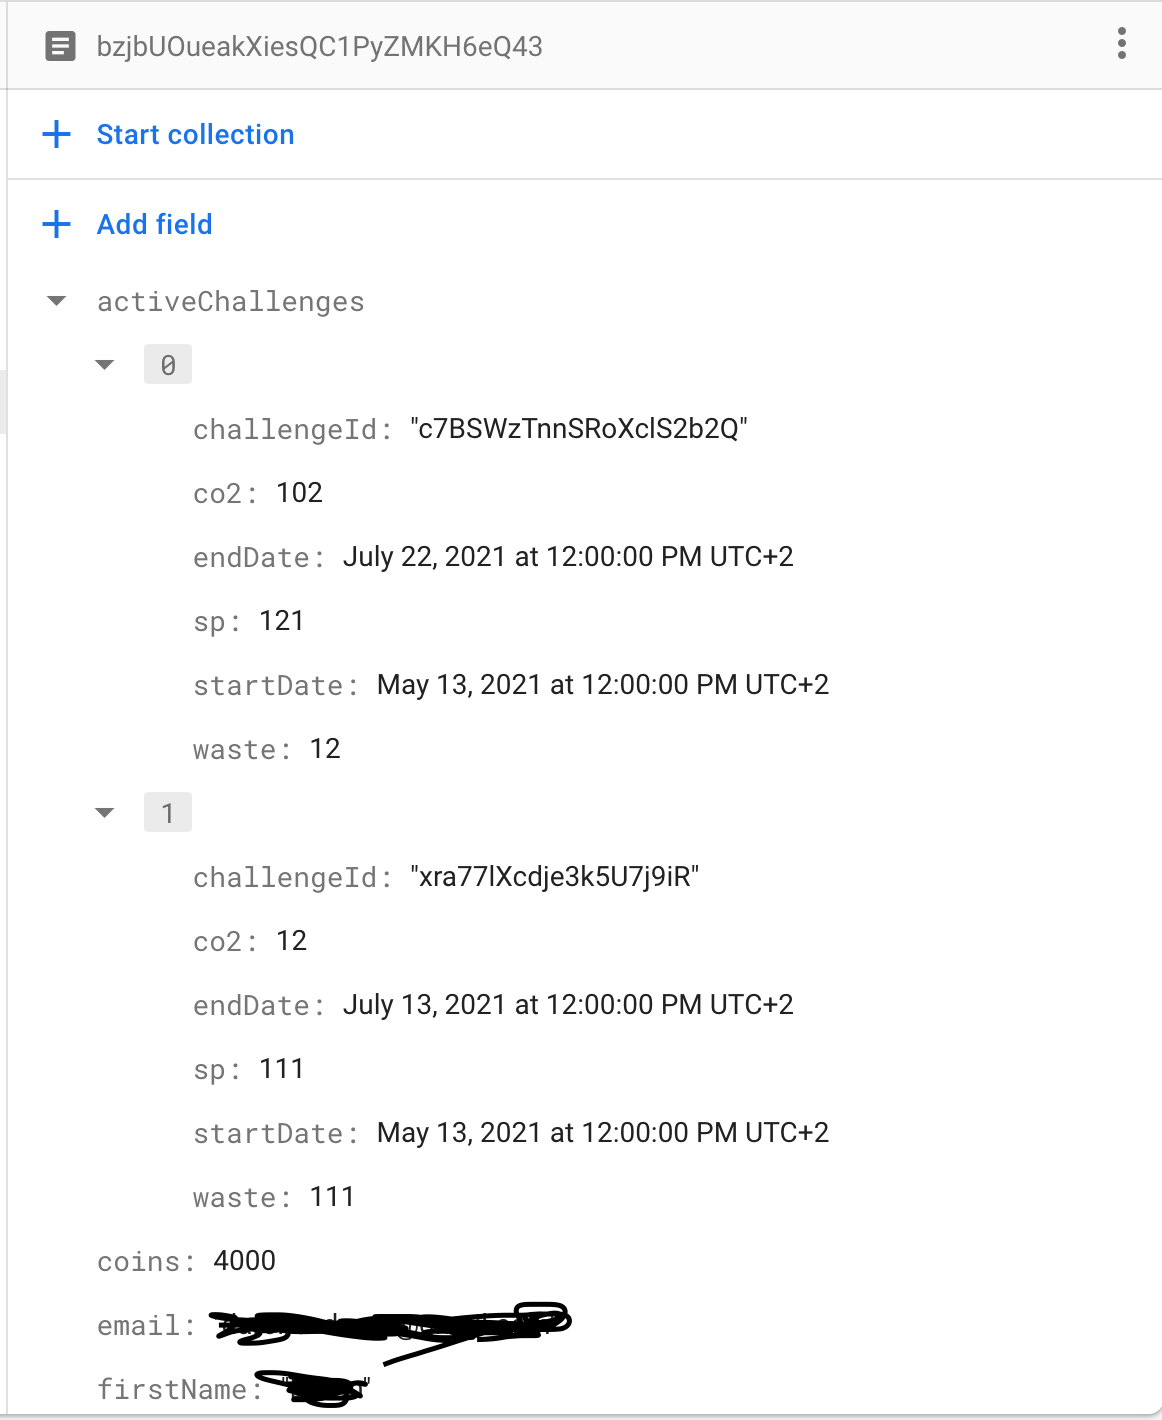Viewport: 1162px width, 1420px height.
Task: Click the index 1 badge
Action: 168,813
